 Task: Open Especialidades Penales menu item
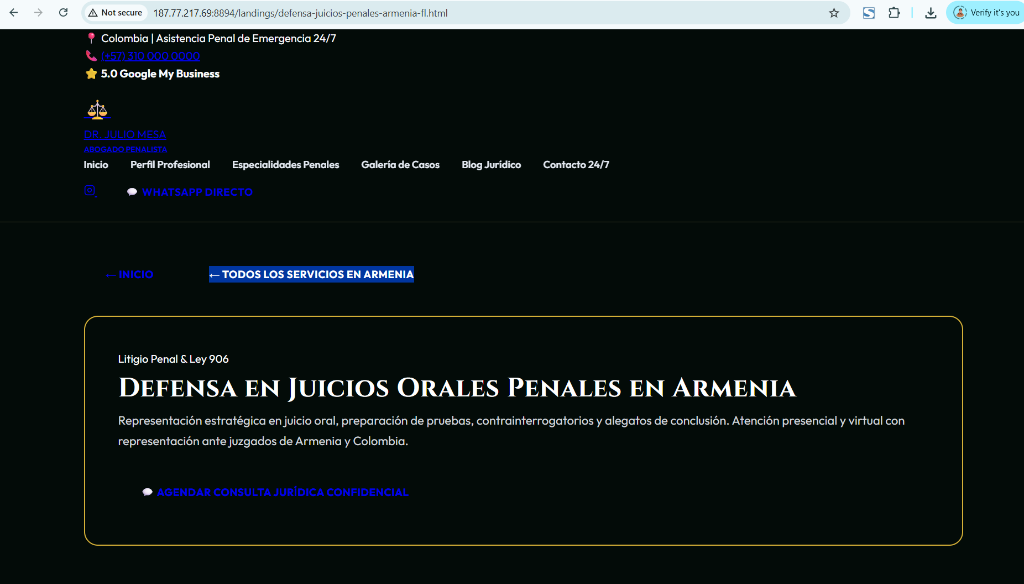tap(285, 165)
